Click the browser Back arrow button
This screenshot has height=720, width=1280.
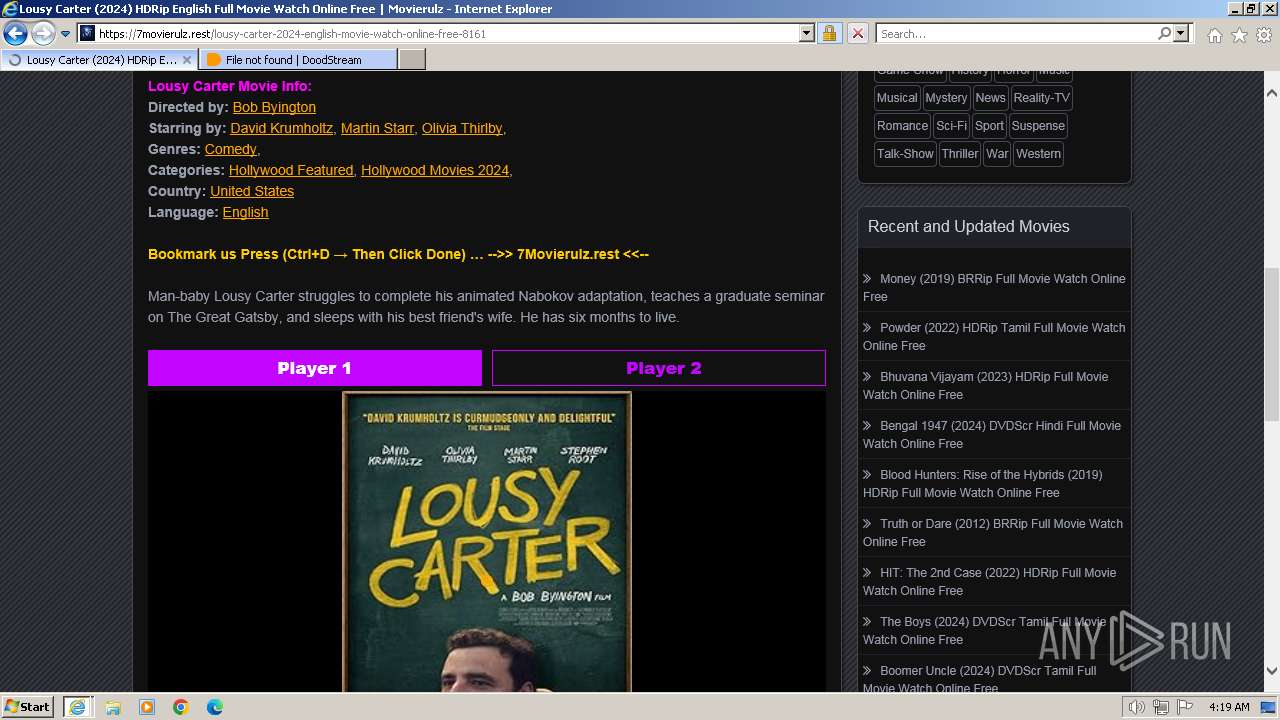15,34
